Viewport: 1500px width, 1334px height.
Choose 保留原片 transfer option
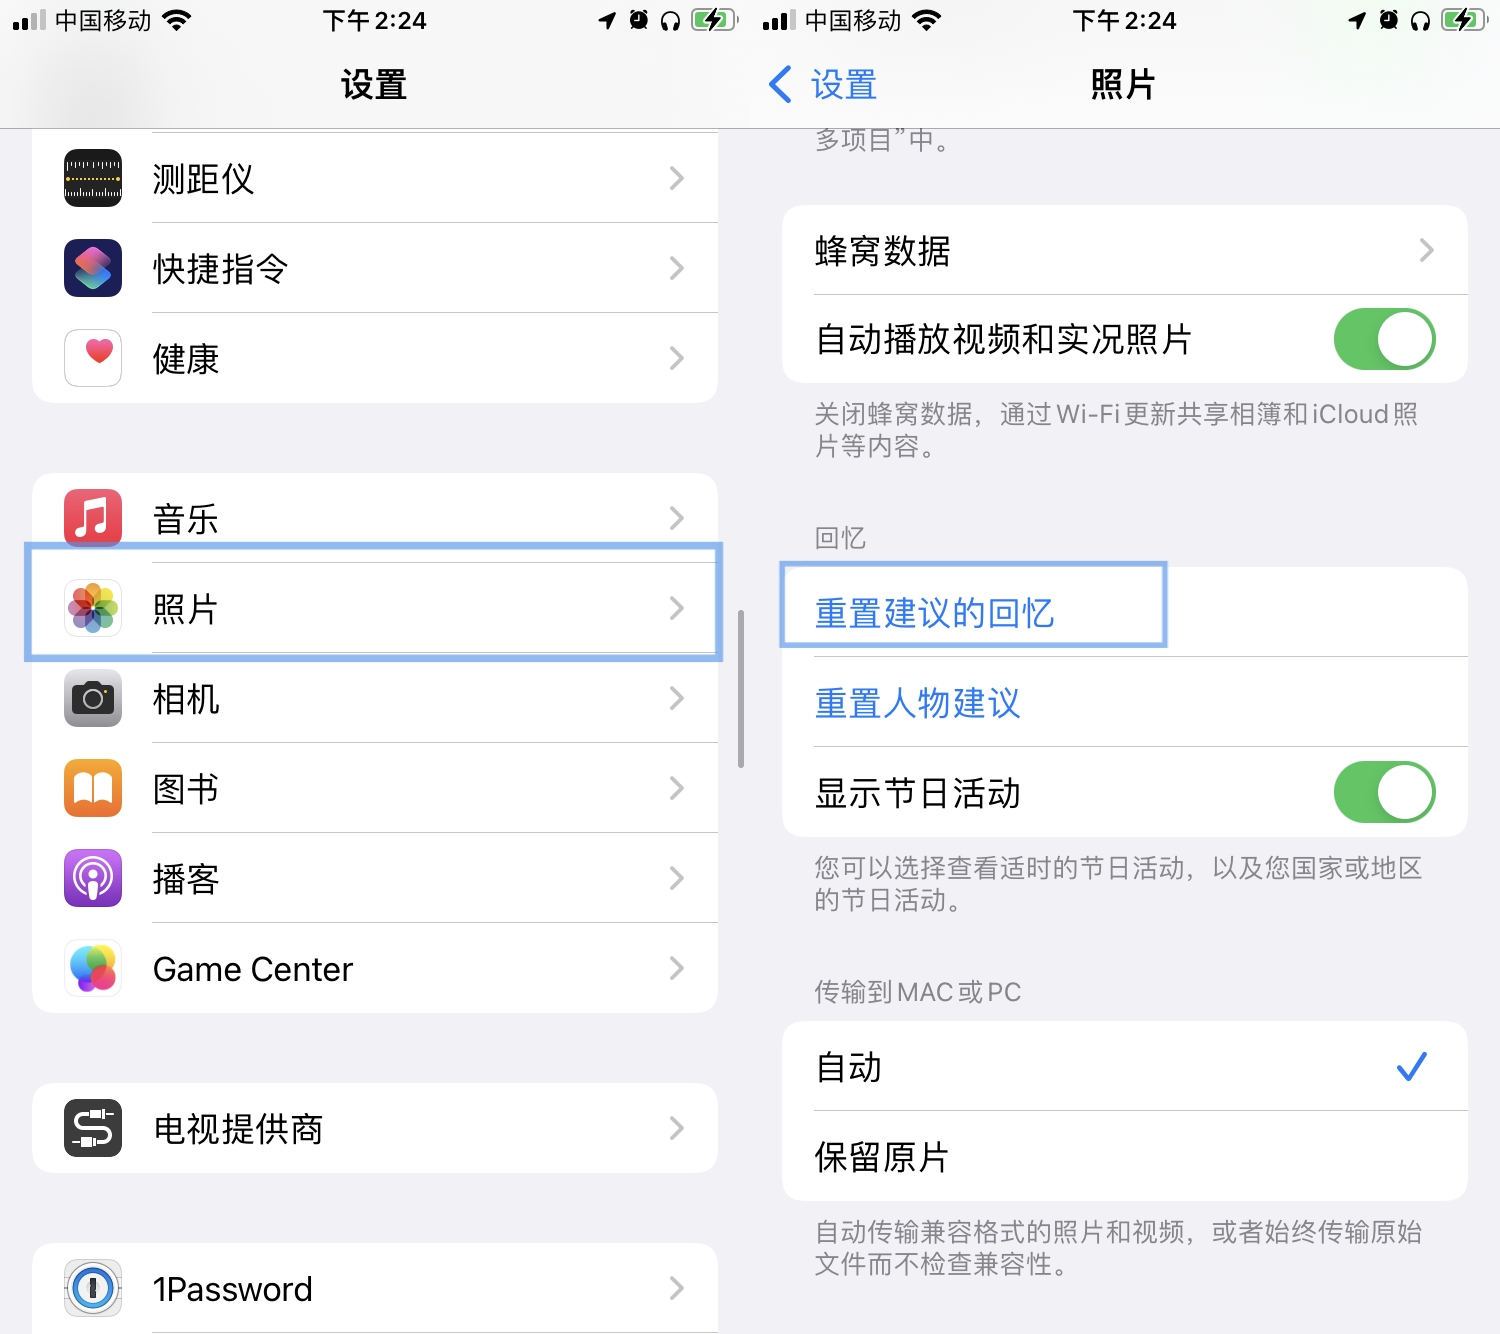coord(1125,1156)
